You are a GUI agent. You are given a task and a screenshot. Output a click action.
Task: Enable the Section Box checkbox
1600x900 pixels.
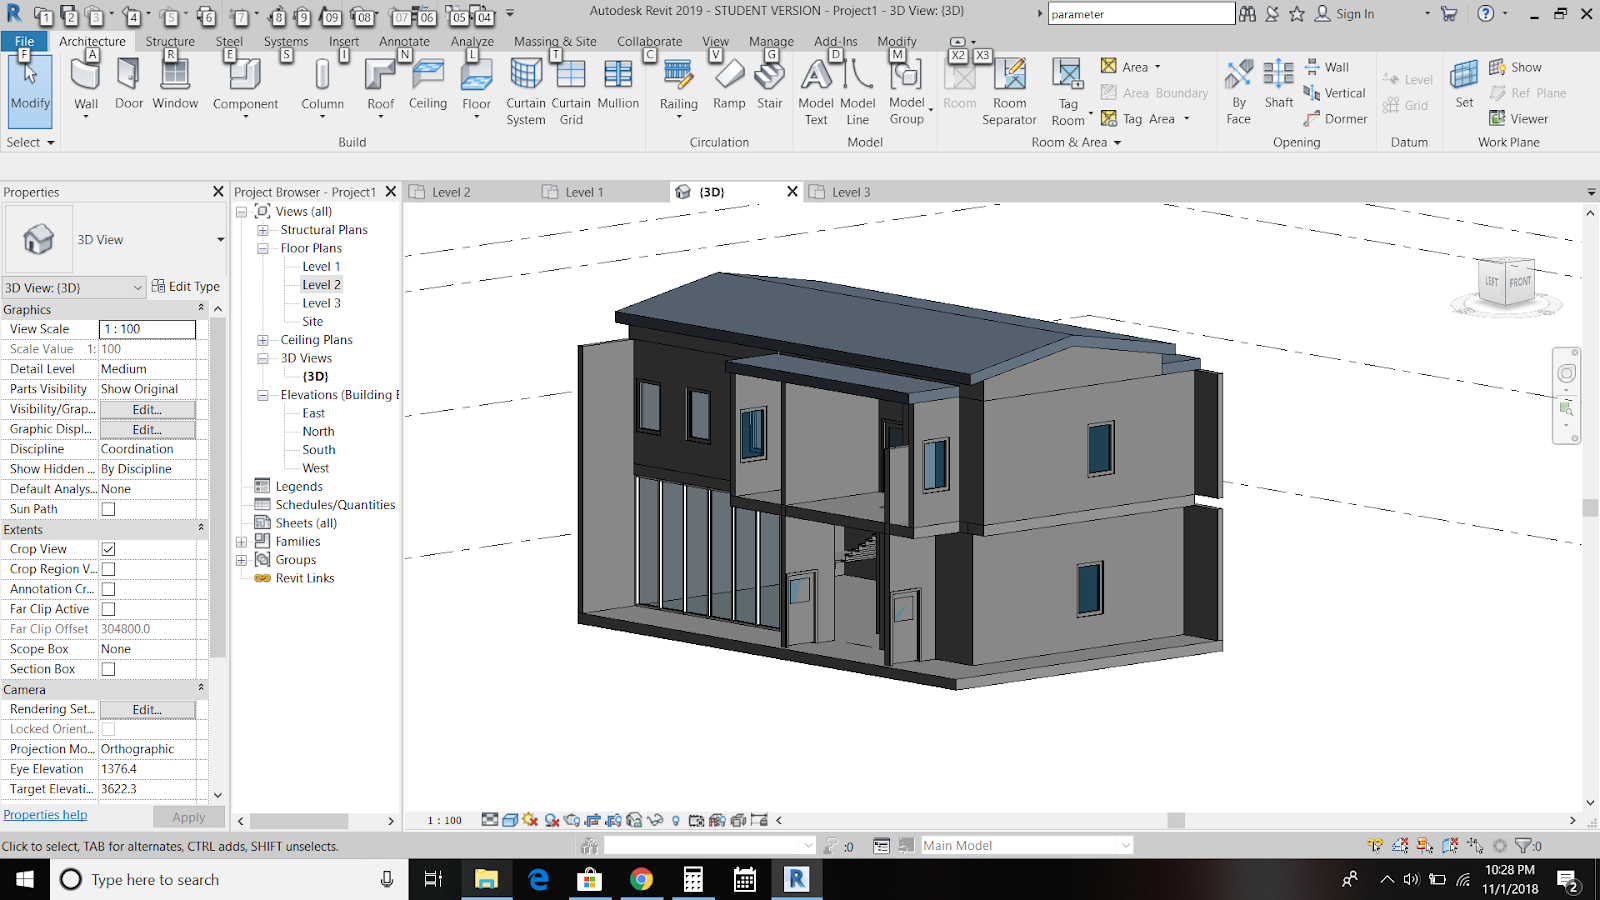pyautogui.click(x=108, y=669)
